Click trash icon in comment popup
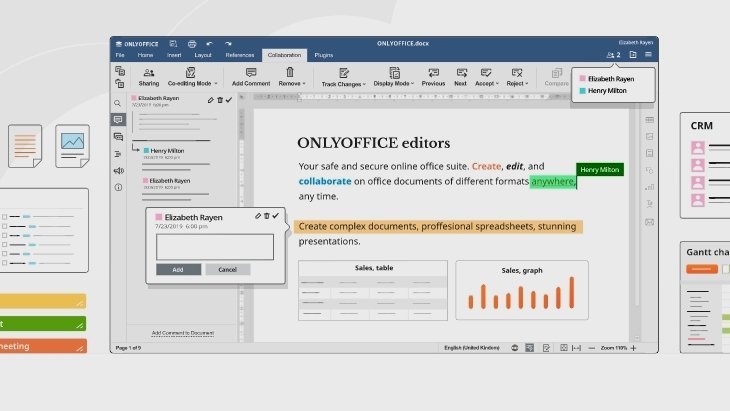 click(x=267, y=216)
